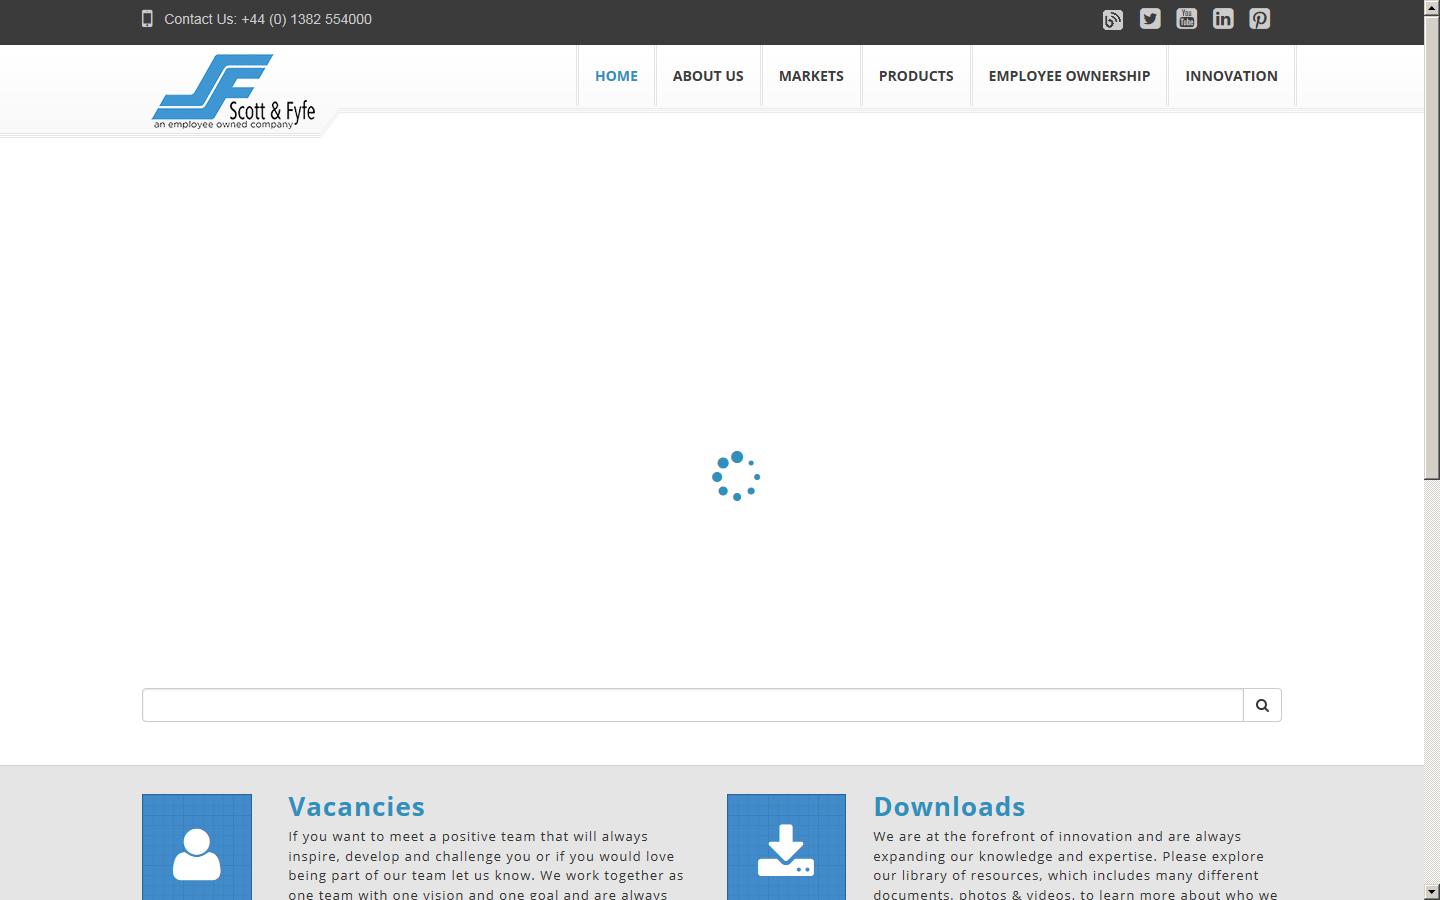Open the Pinterest social icon
The height and width of the screenshot is (900, 1440).
tap(1260, 19)
